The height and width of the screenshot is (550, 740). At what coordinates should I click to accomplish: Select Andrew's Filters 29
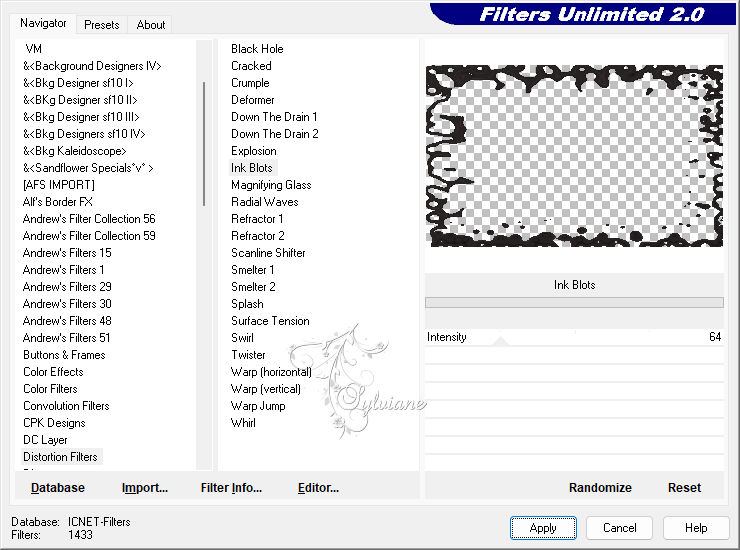pyautogui.click(x=67, y=287)
